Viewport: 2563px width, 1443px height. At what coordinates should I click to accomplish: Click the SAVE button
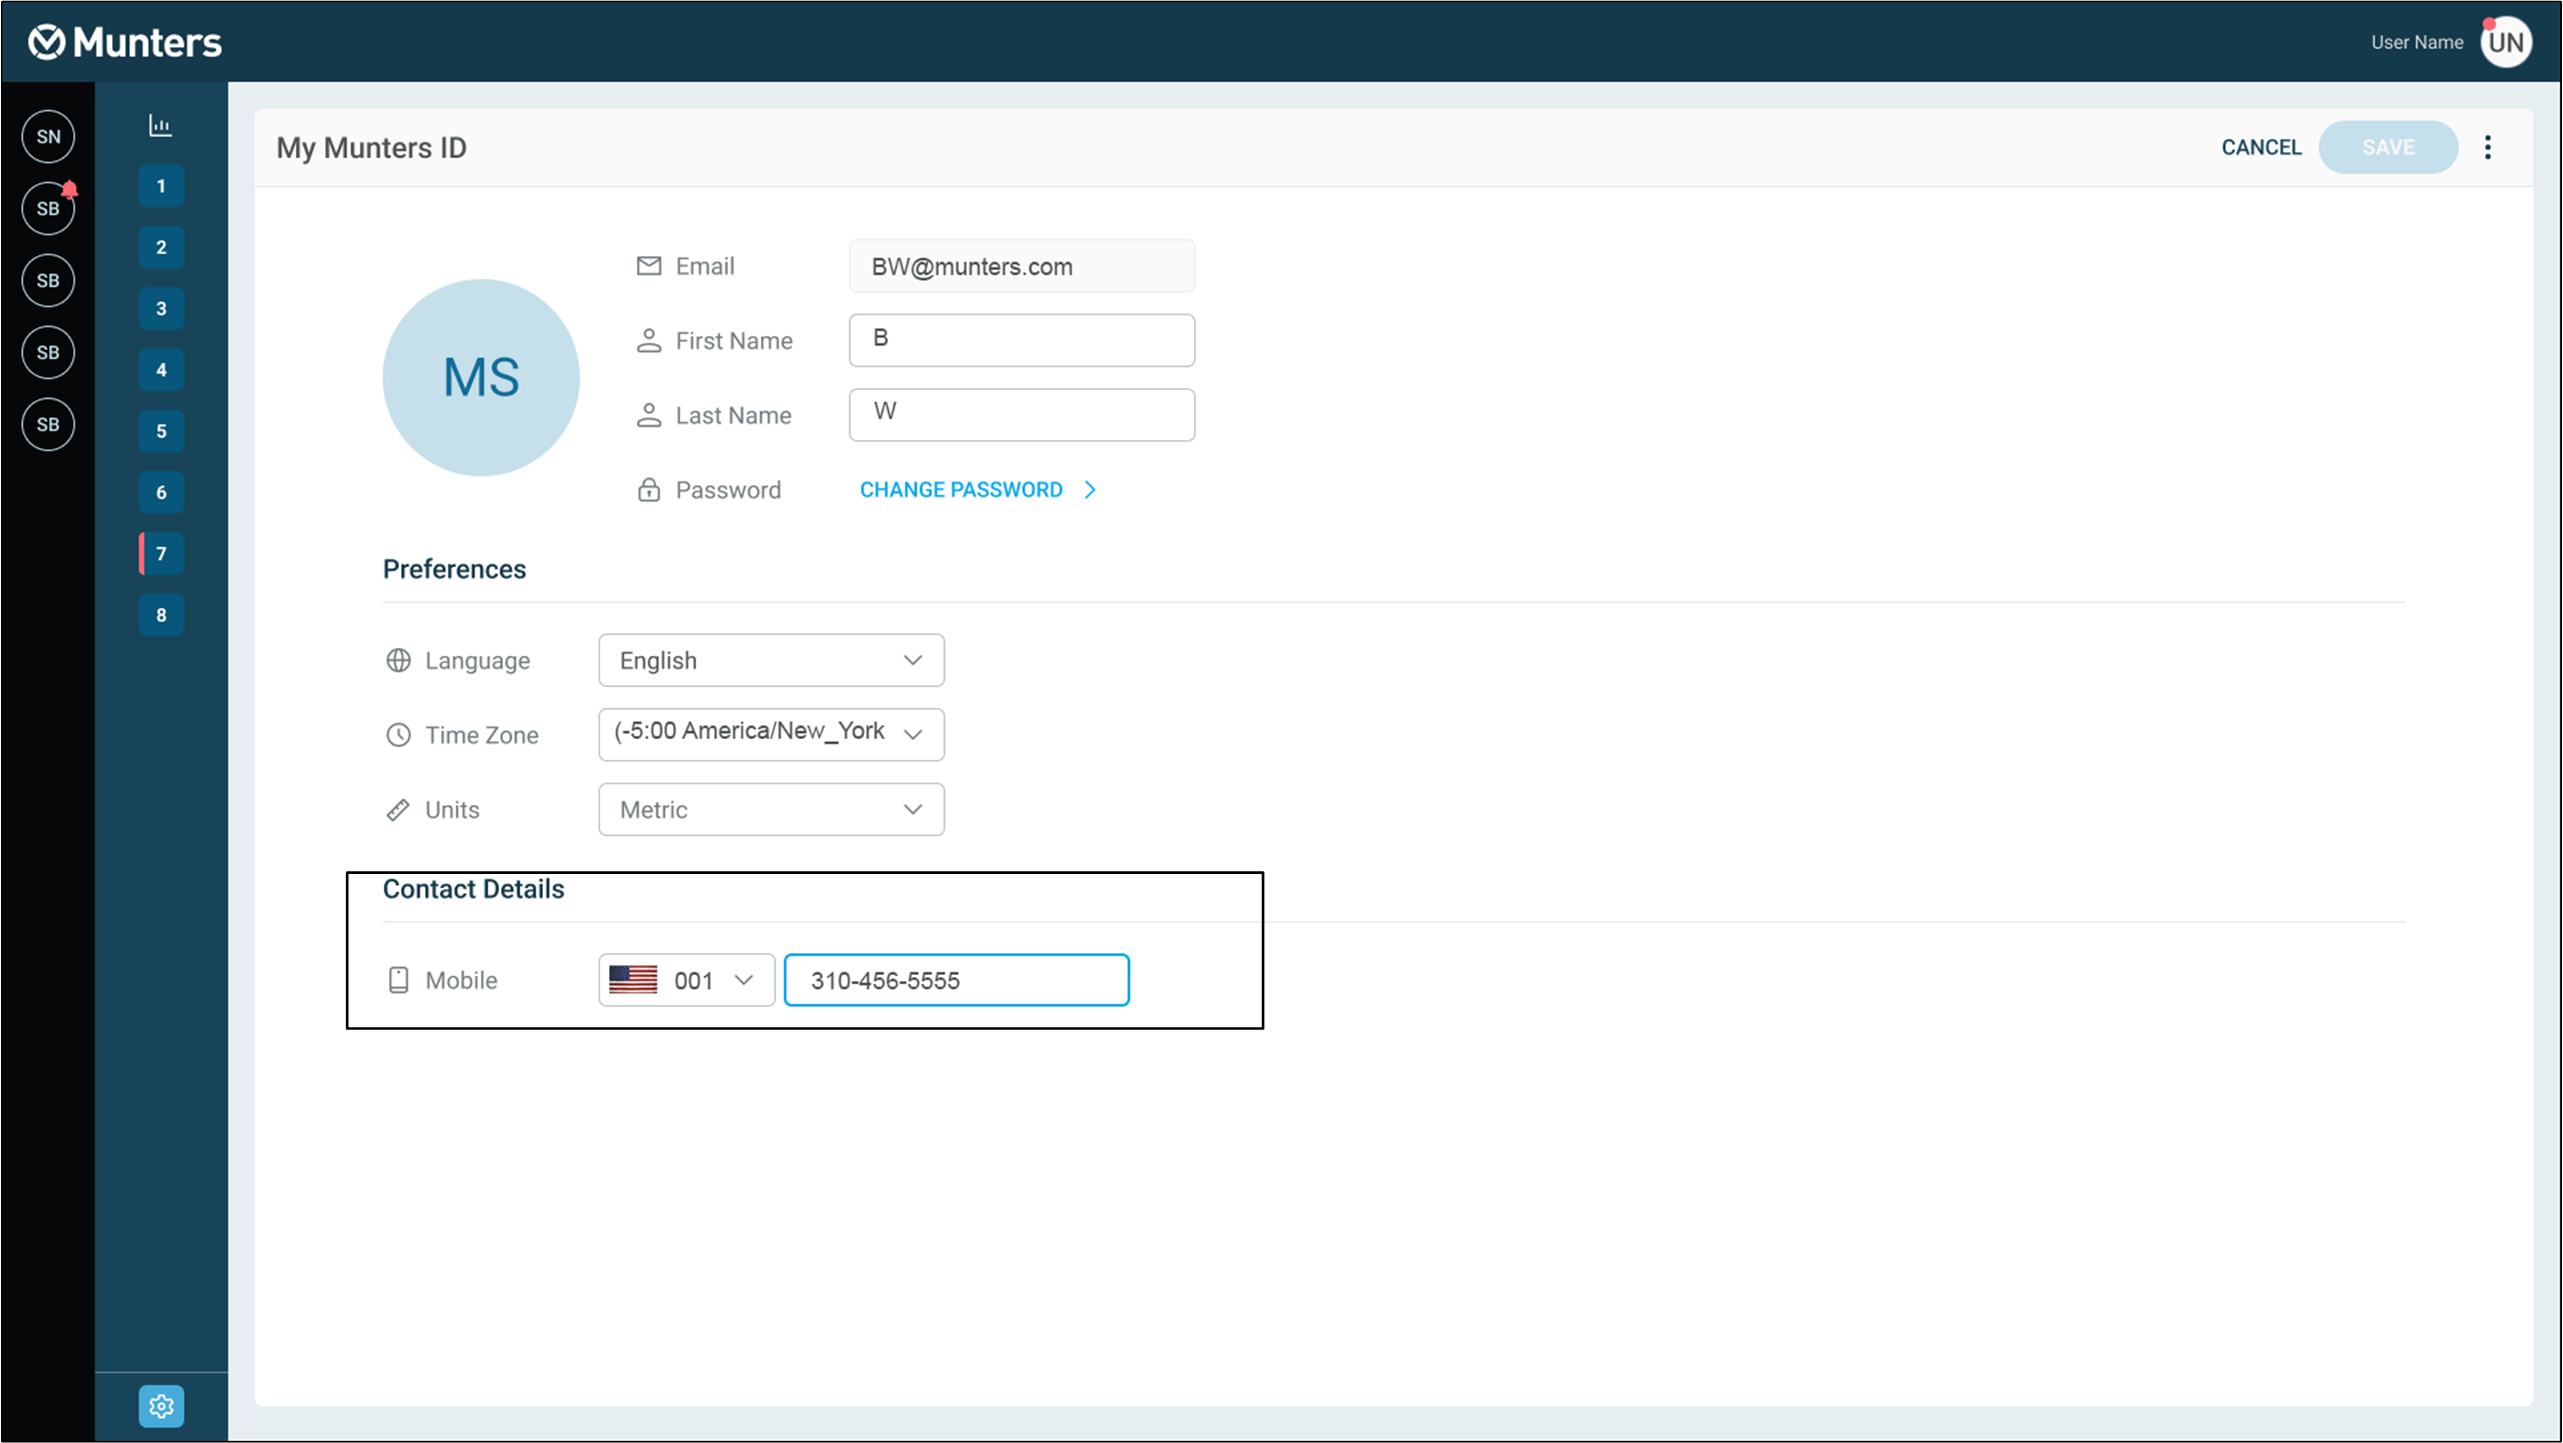tap(2387, 147)
